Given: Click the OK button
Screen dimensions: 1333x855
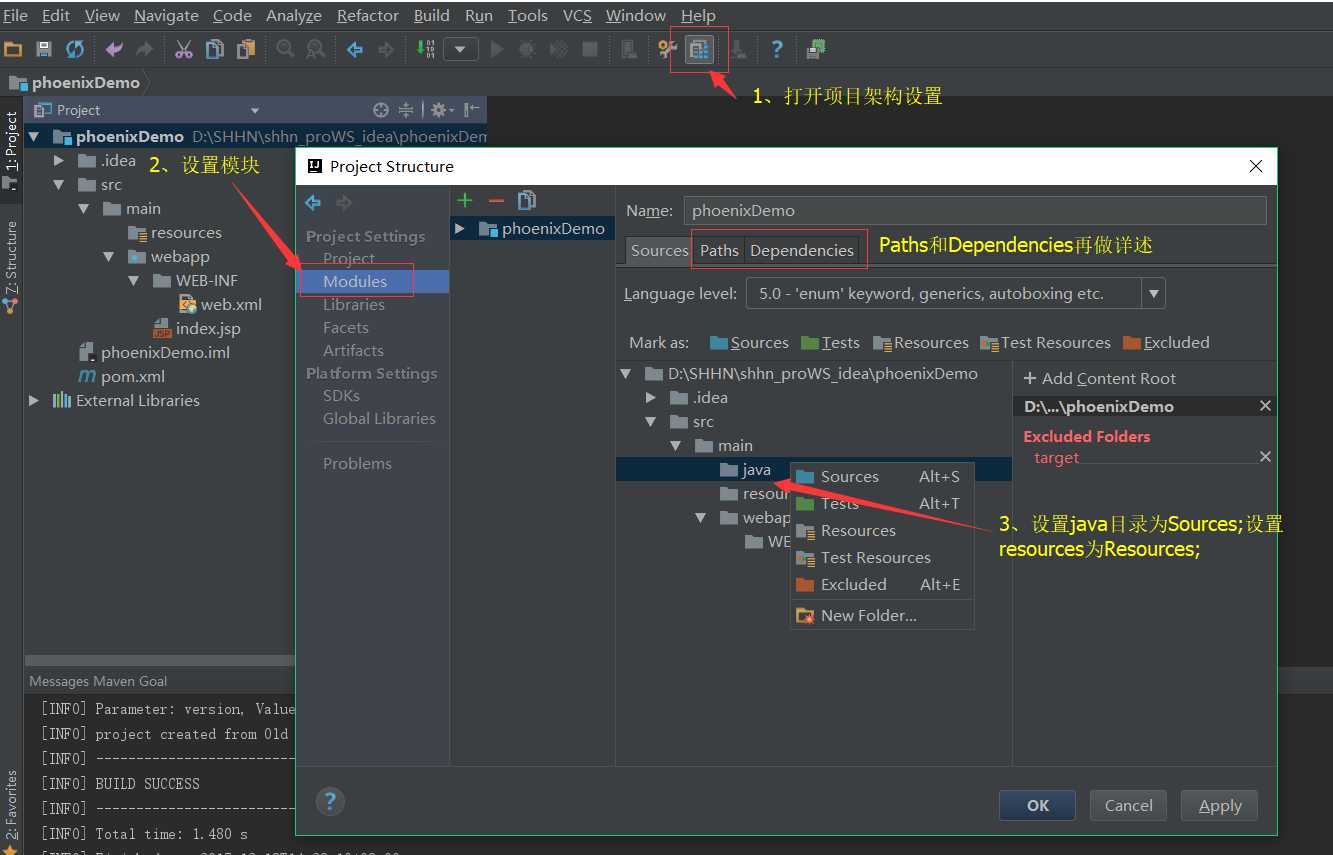Looking at the screenshot, I should click(1038, 806).
